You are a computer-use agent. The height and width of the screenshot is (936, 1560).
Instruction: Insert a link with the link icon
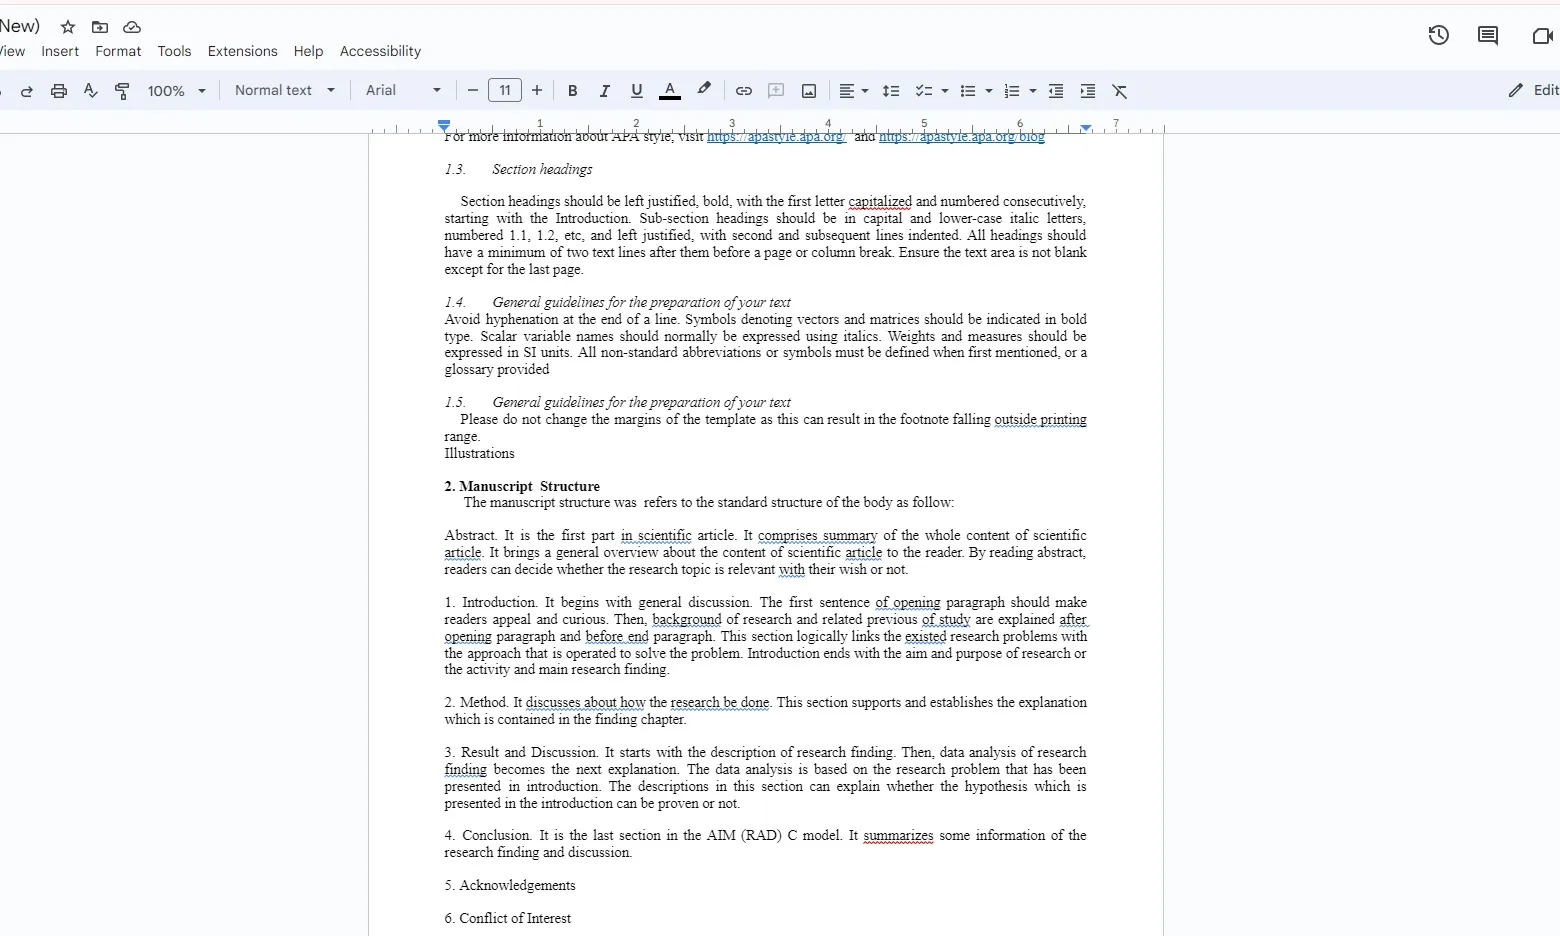[743, 91]
